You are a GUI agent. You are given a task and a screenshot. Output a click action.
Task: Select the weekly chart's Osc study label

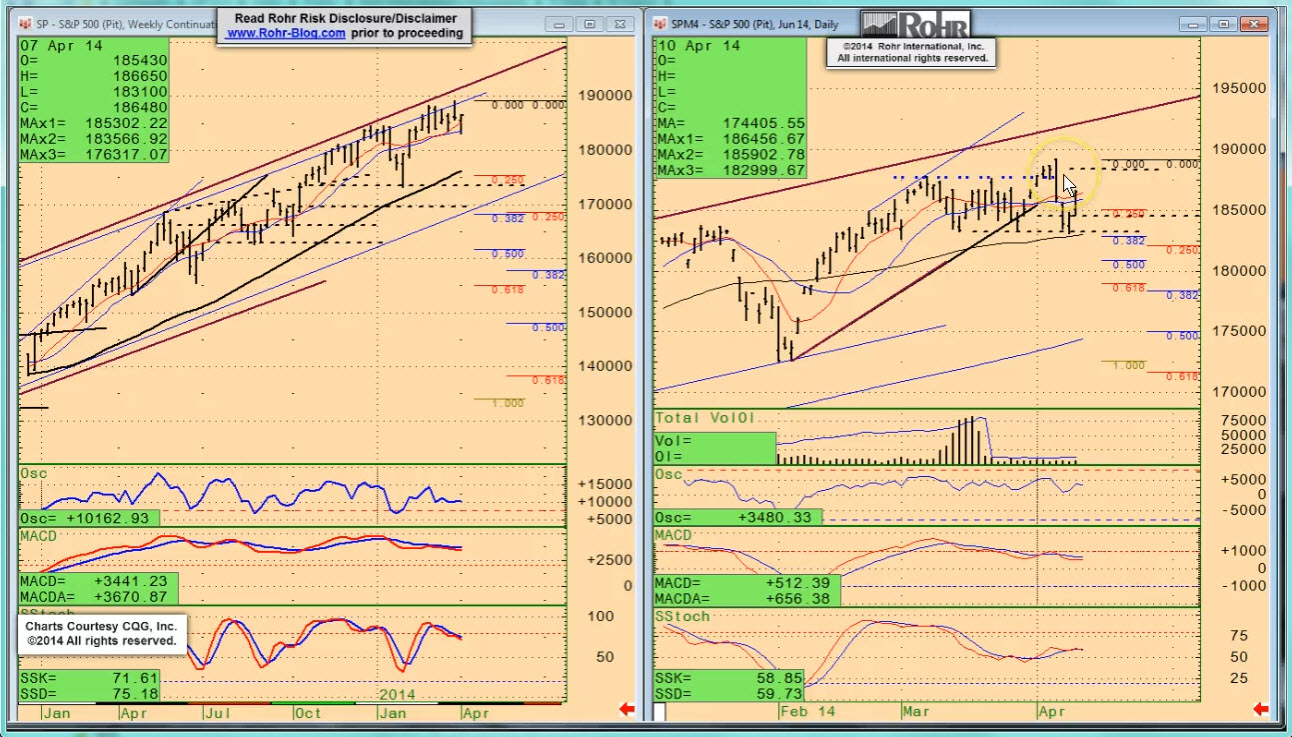[x=33, y=473]
